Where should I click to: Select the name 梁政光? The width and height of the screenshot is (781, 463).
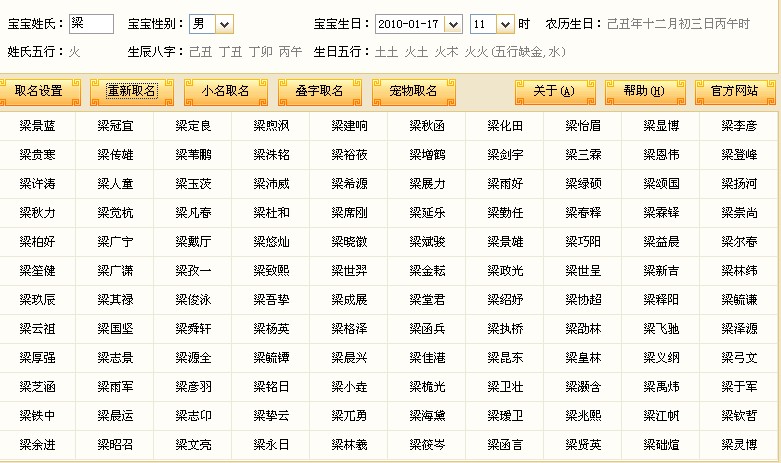pyautogui.click(x=506, y=271)
